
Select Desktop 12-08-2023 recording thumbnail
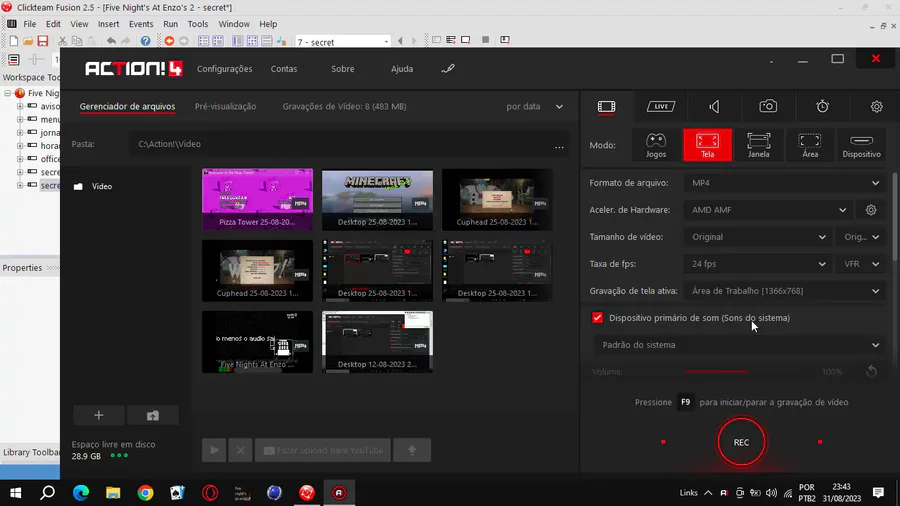[377, 342]
